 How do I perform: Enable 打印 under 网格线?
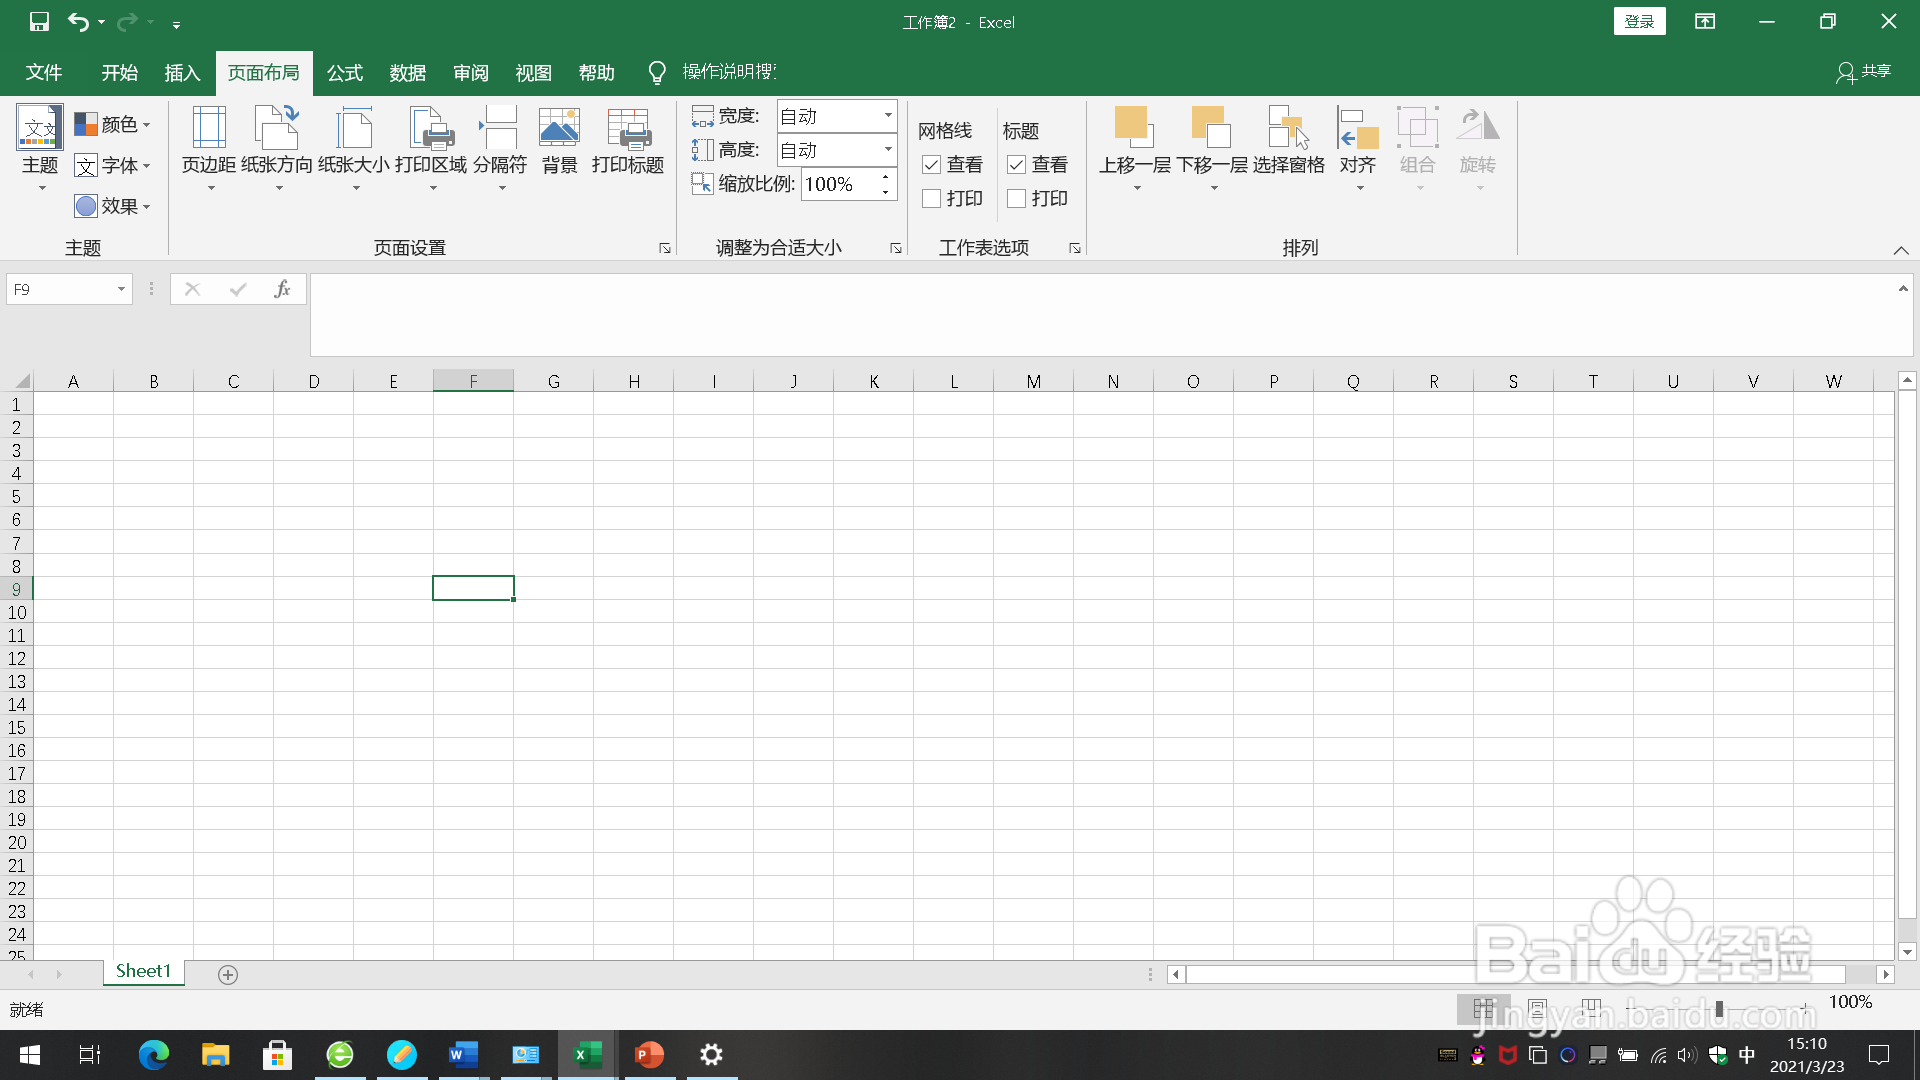931,199
